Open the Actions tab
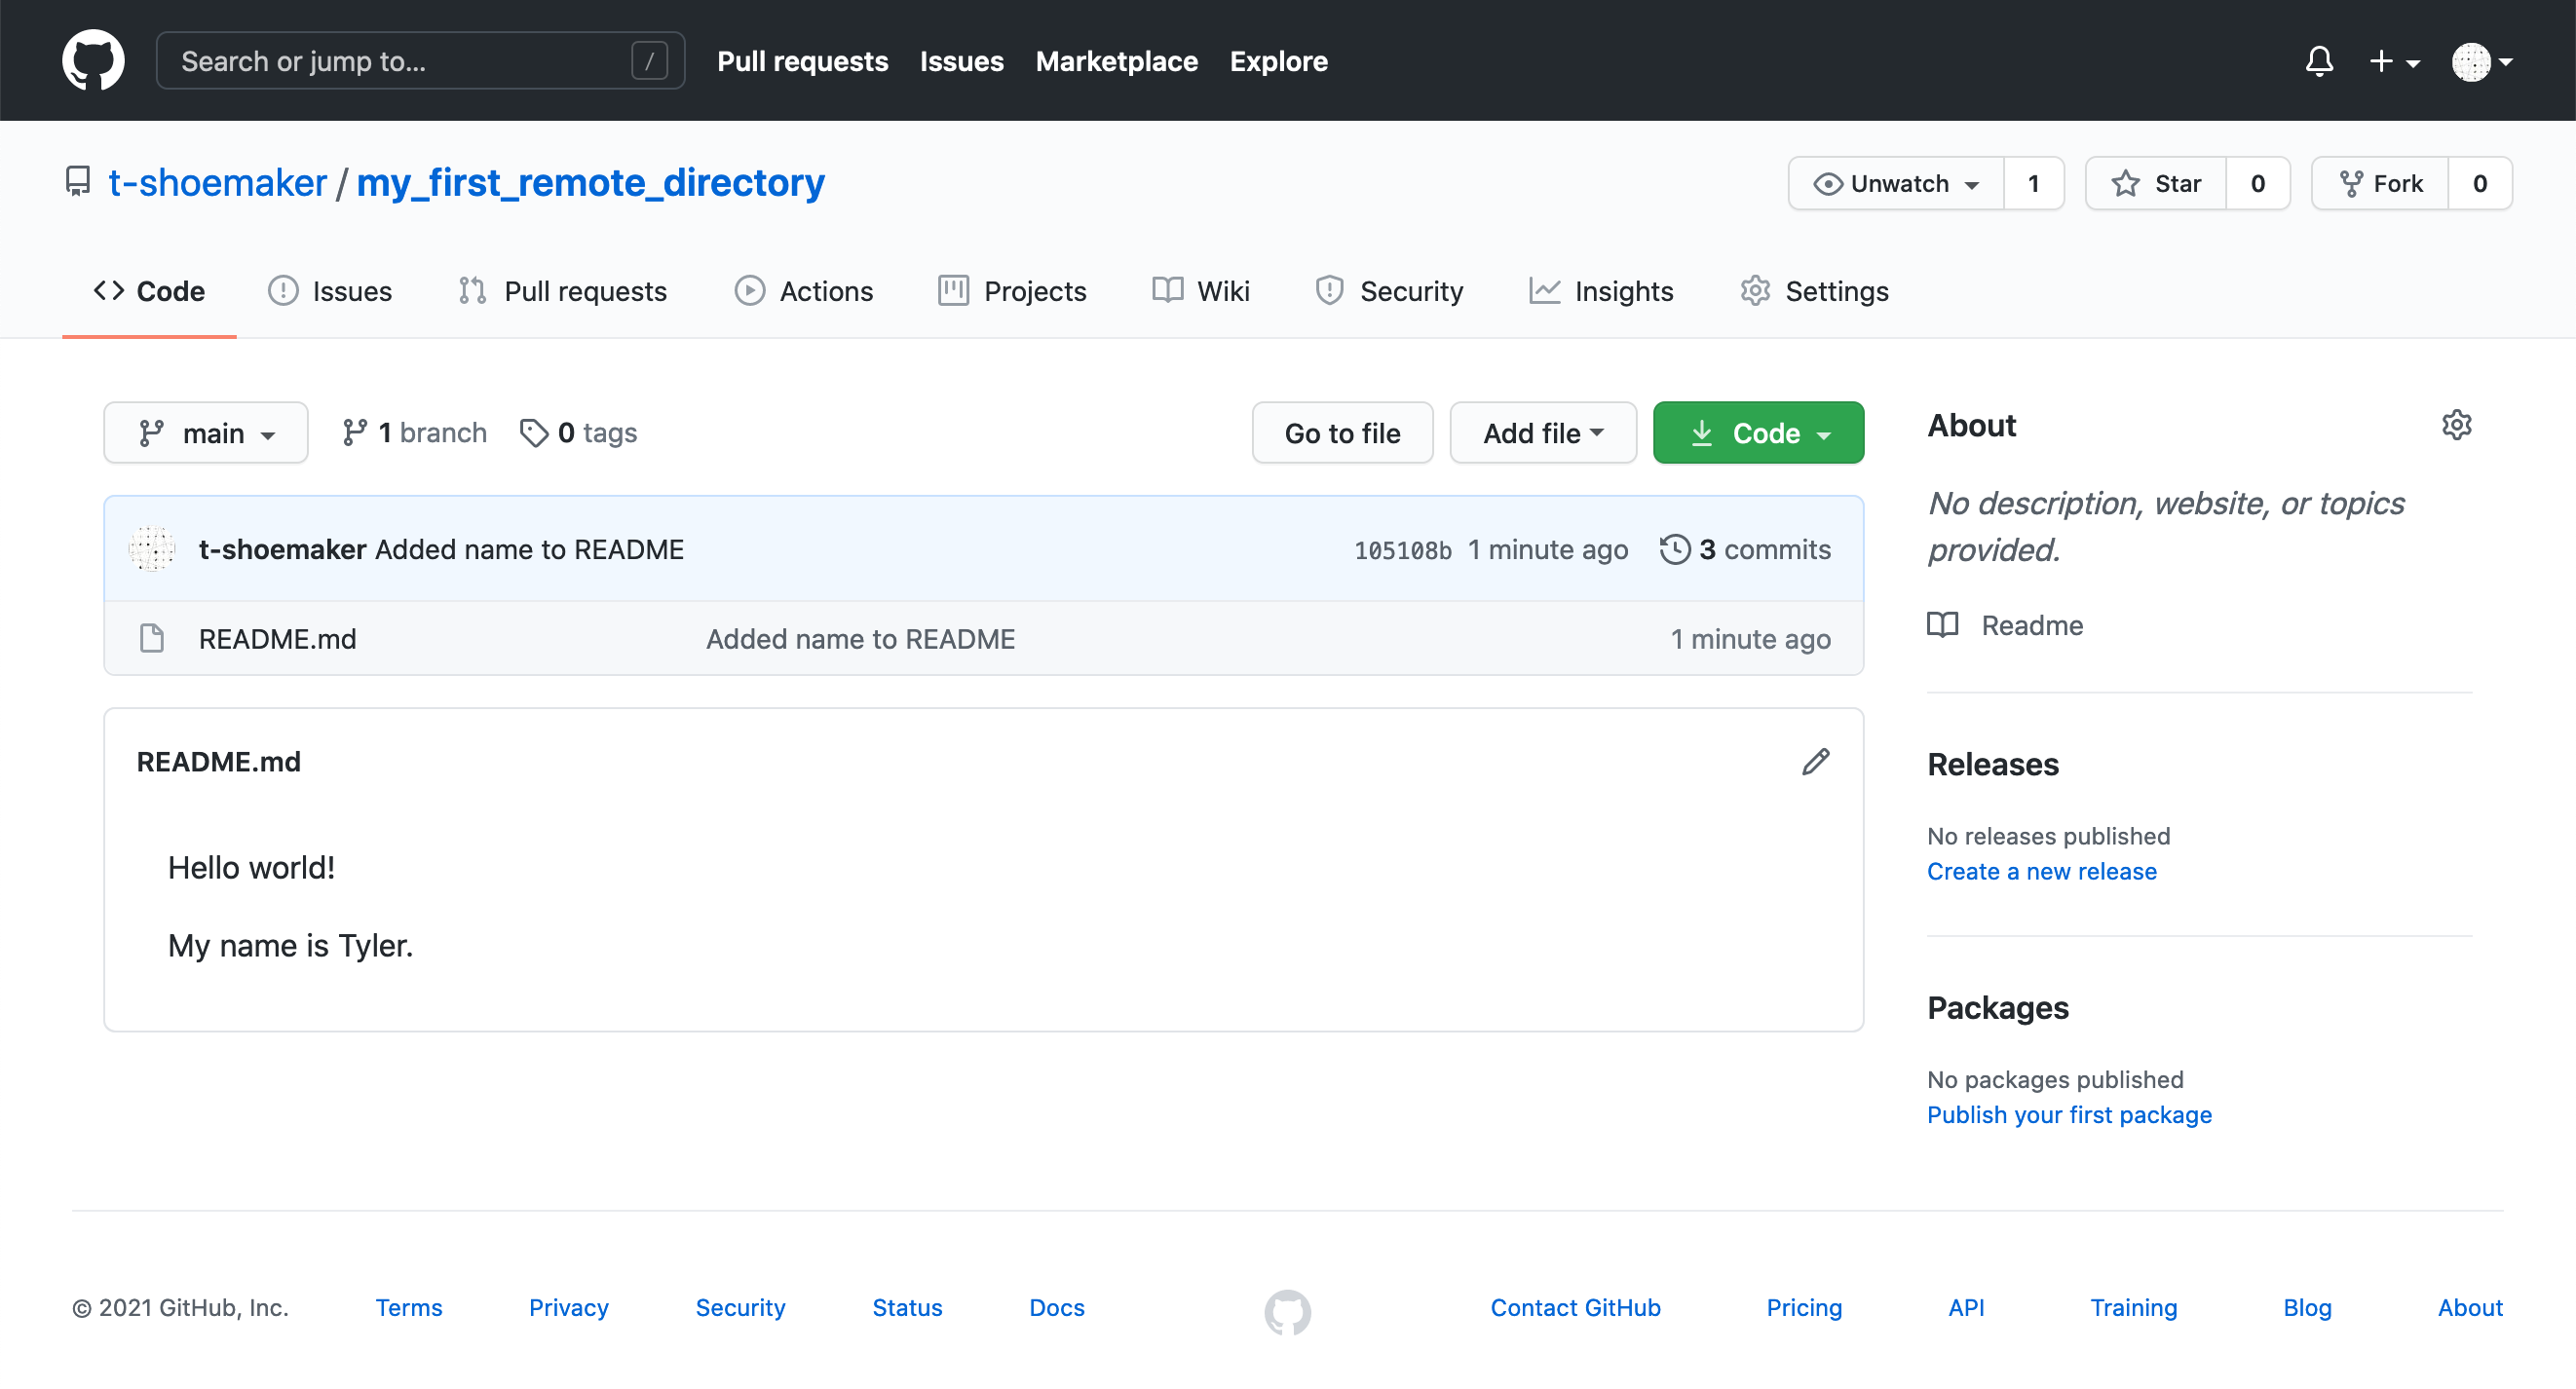The image size is (2576, 1389). click(x=804, y=291)
